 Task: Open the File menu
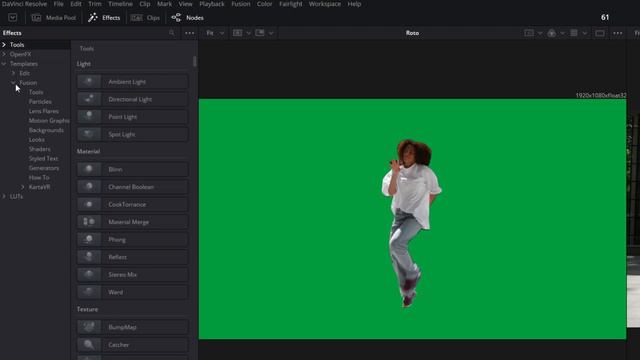pos(58,4)
